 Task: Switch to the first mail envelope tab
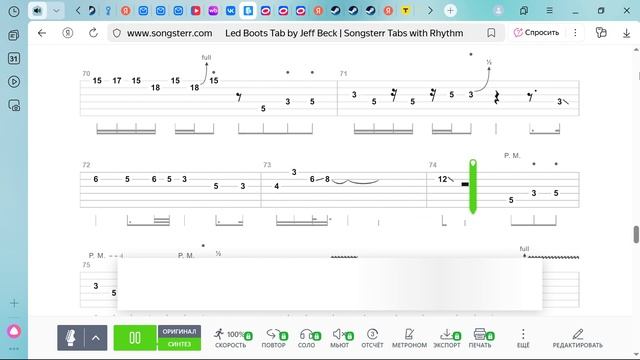click(x=143, y=11)
